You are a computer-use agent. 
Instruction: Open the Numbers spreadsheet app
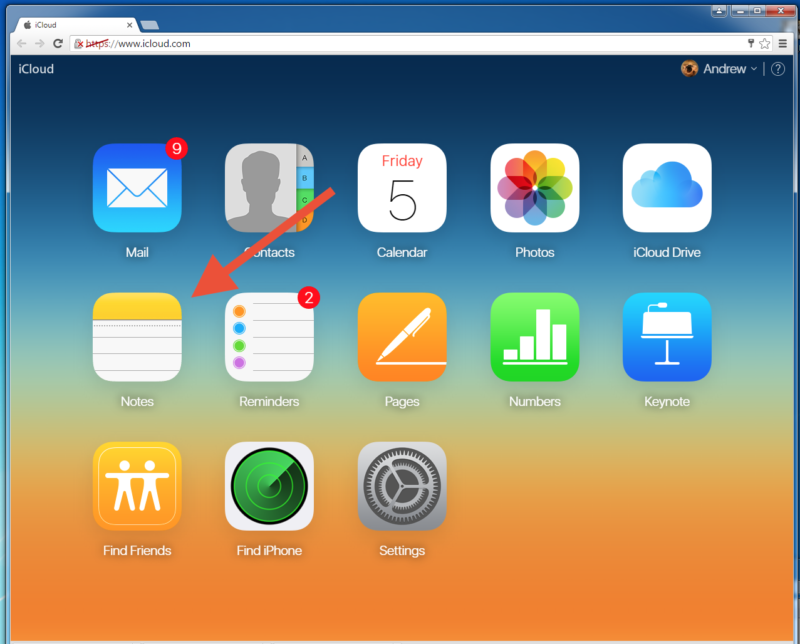(534, 337)
